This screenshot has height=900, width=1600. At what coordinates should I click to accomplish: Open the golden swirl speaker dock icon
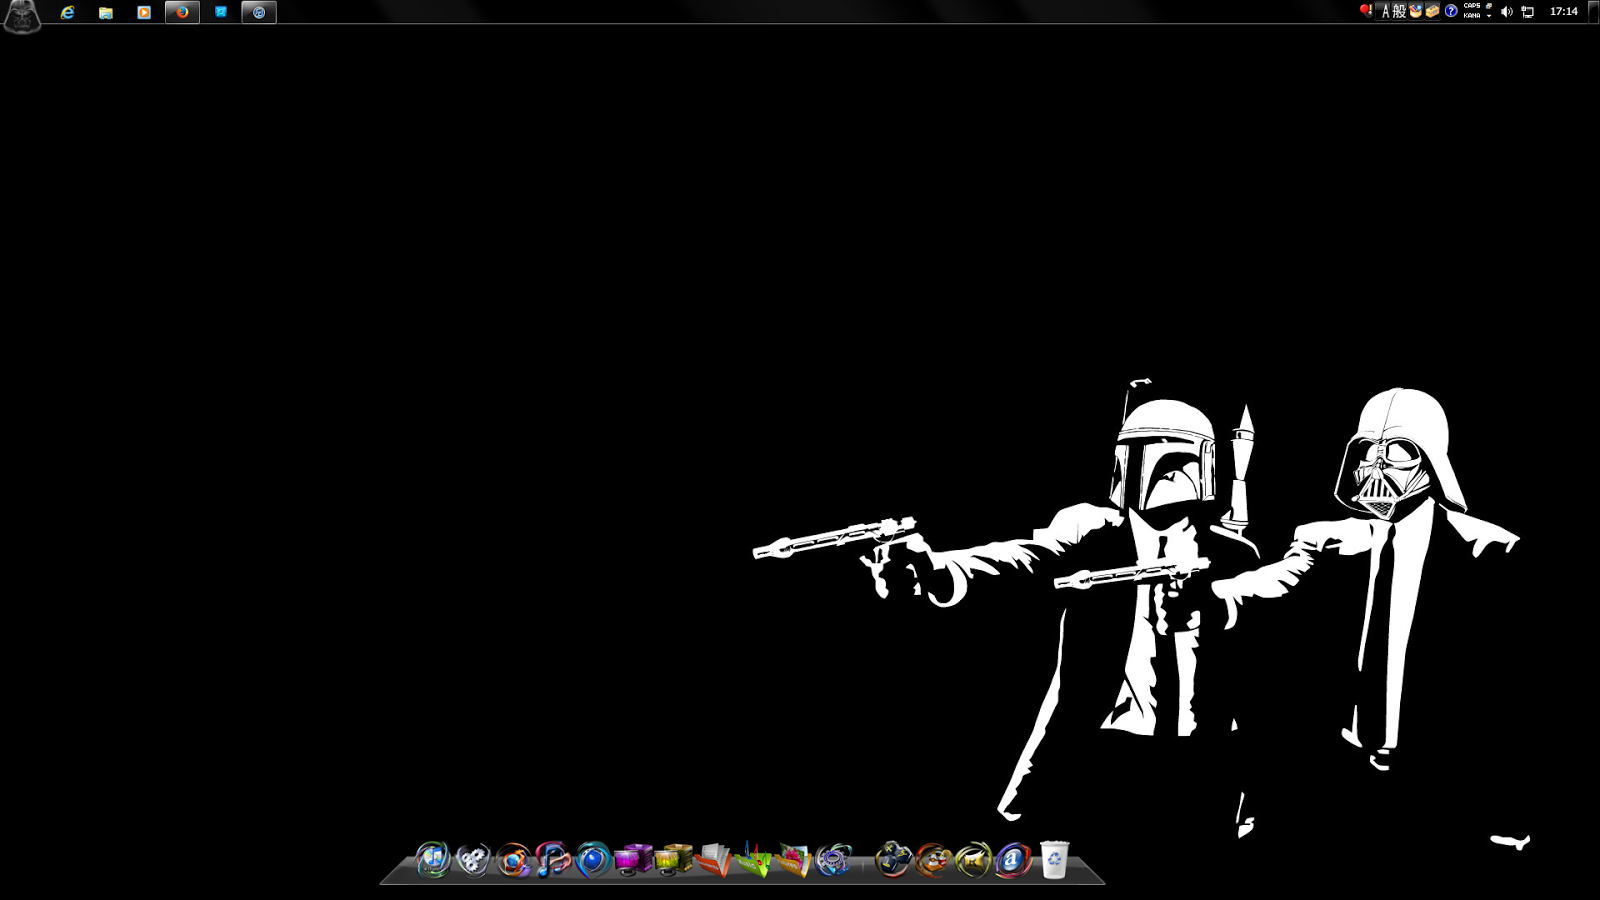pyautogui.click(x=973, y=859)
